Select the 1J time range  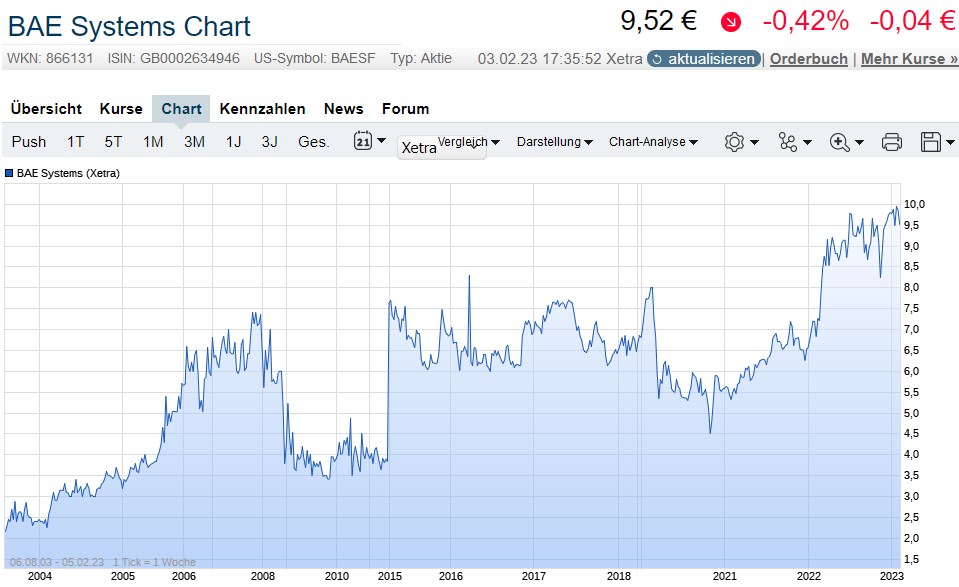pyautogui.click(x=234, y=142)
